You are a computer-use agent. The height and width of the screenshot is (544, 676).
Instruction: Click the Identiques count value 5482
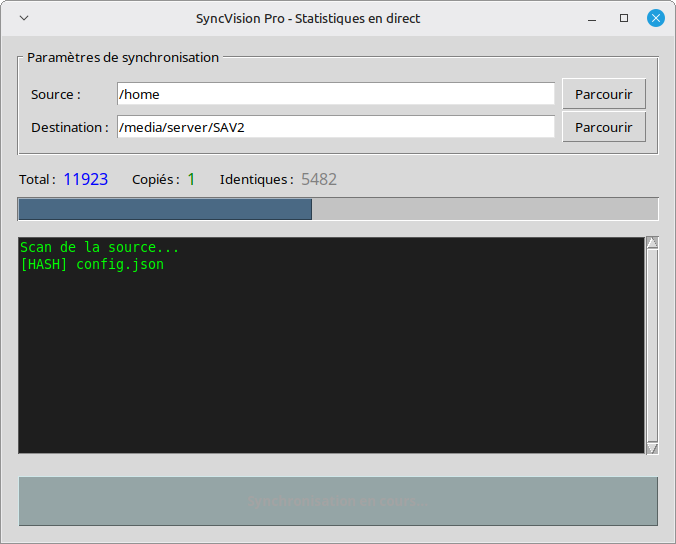pos(319,180)
